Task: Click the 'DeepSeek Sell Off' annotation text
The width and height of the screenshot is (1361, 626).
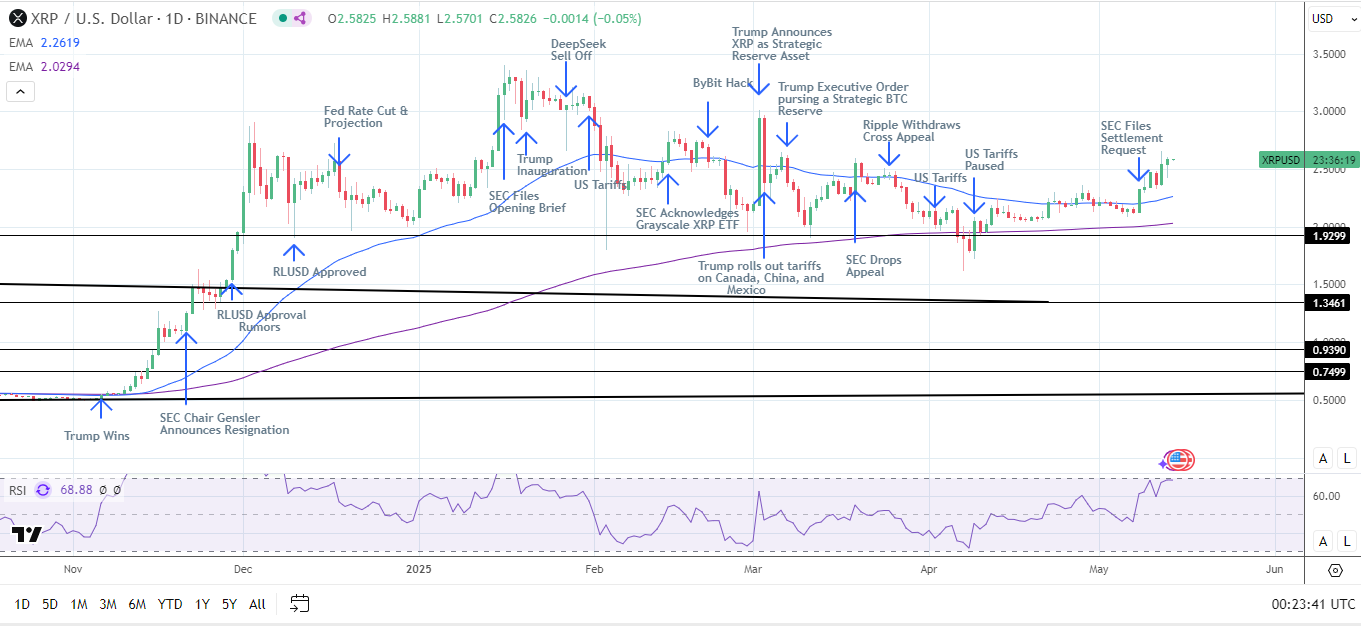Action: click(x=578, y=50)
